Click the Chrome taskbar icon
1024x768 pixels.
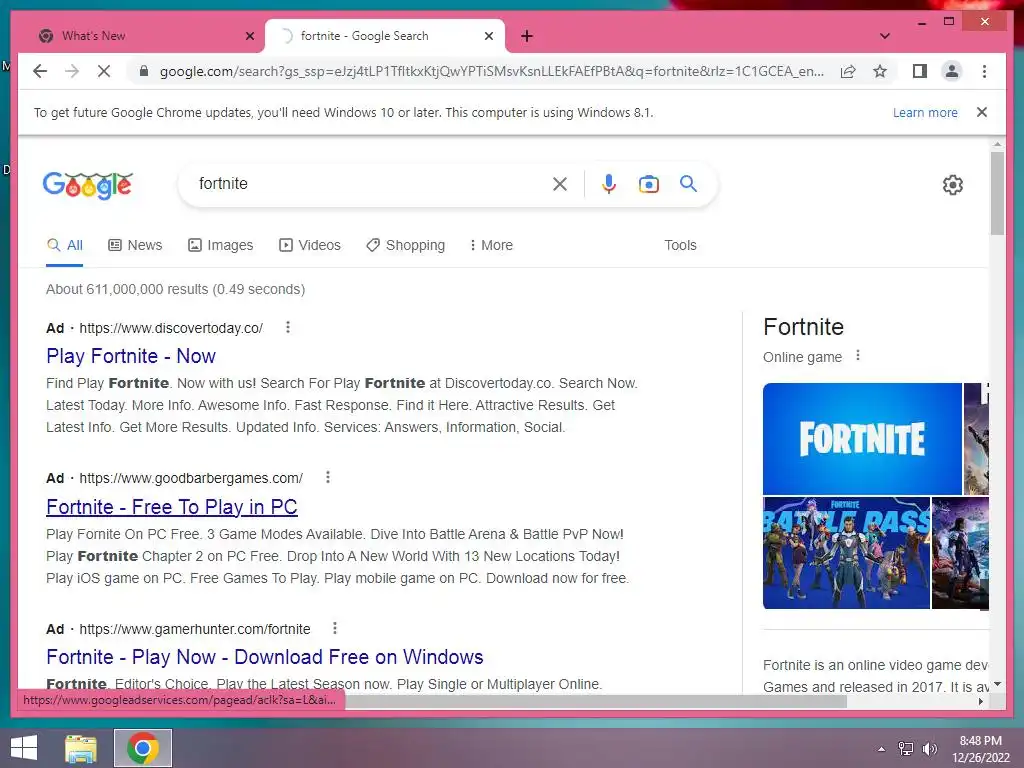click(x=143, y=748)
